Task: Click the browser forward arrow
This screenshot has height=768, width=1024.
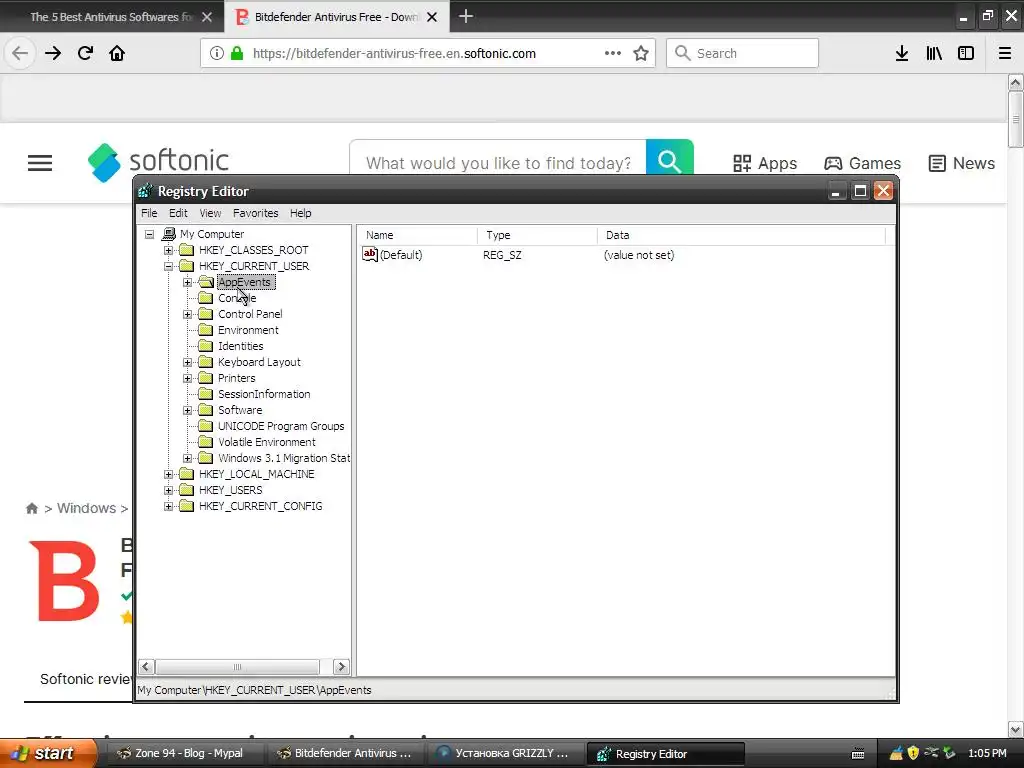Action: click(52, 53)
